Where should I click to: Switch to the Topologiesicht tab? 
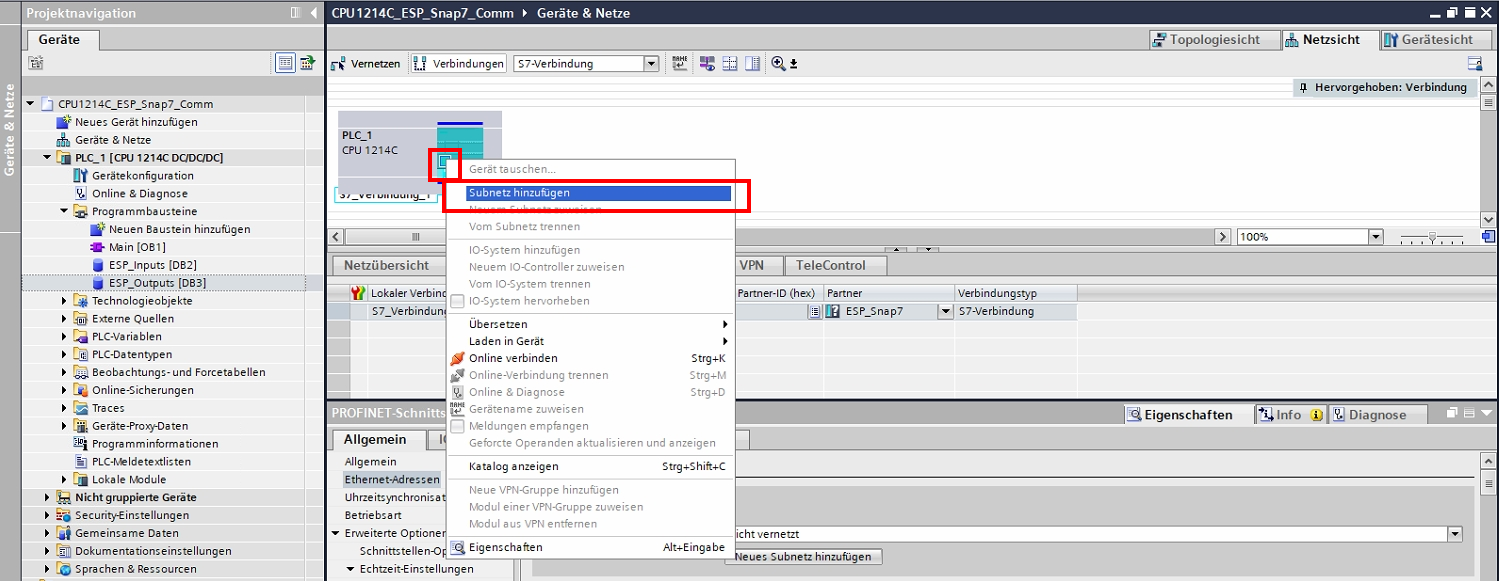(1213, 40)
